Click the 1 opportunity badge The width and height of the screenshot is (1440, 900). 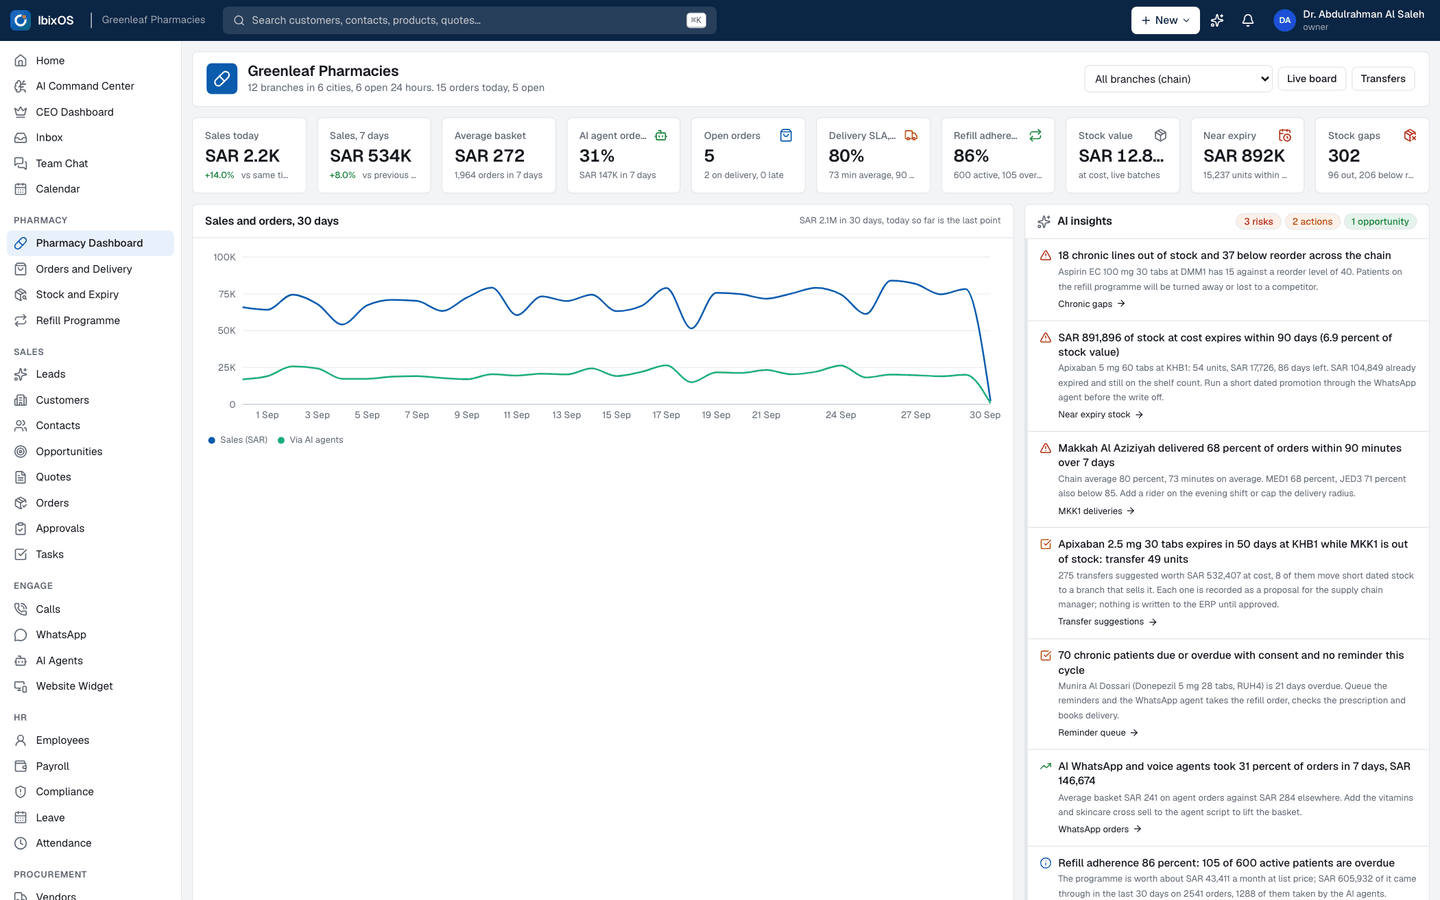1380,222
